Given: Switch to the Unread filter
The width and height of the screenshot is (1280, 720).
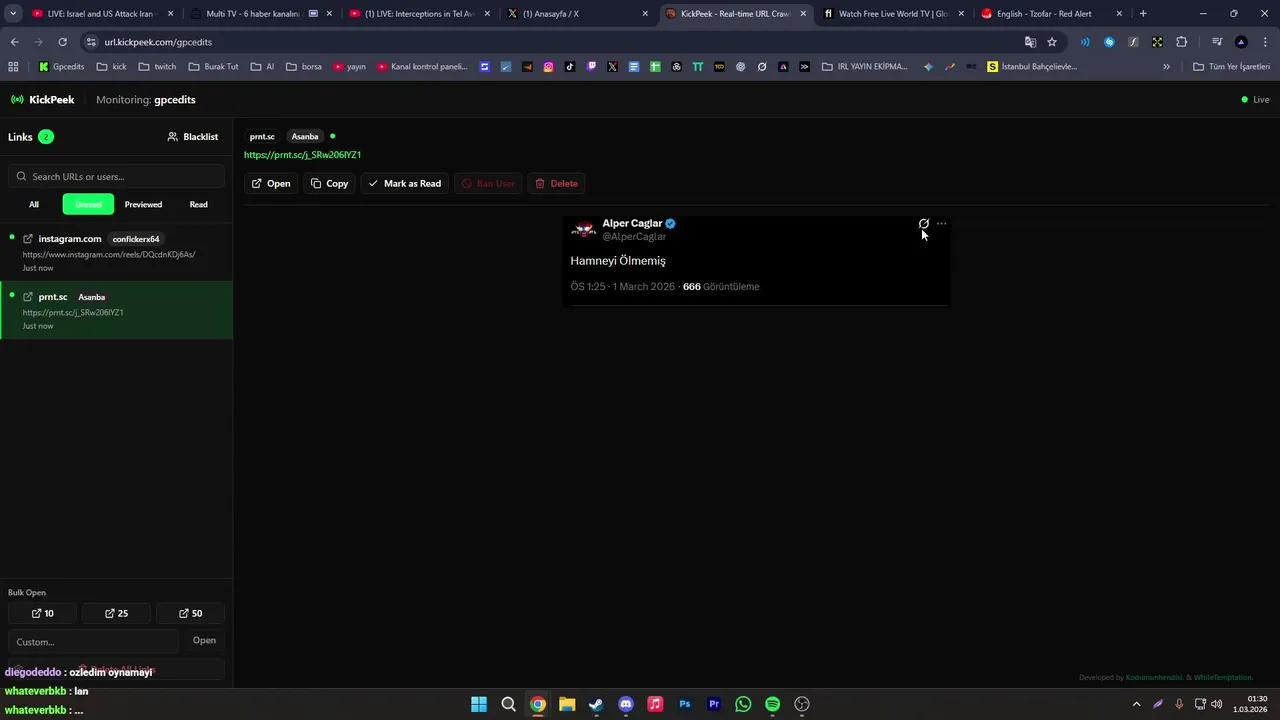Looking at the screenshot, I should coord(88,204).
